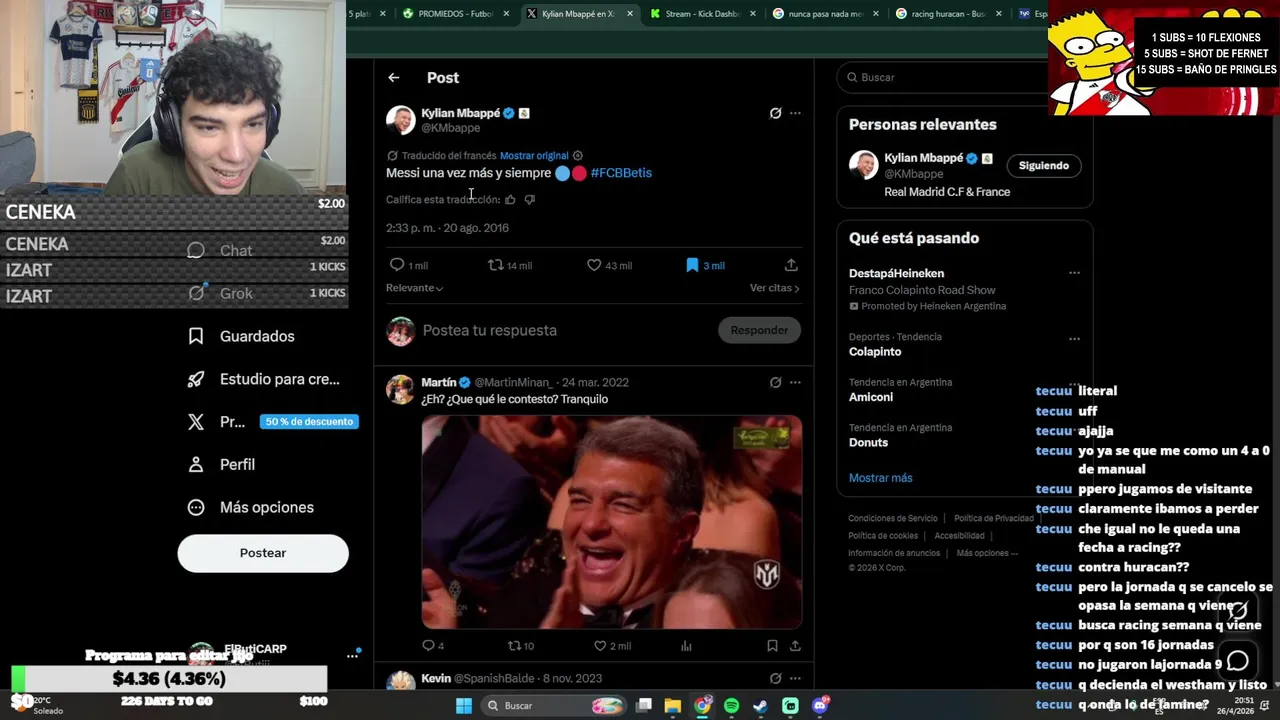Share Mbappé's post
The height and width of the screenshot is (720, 1280).
[x=791, y=265]
